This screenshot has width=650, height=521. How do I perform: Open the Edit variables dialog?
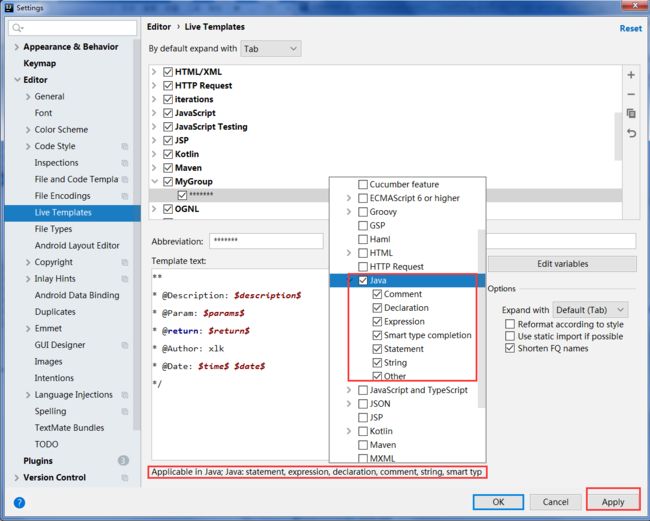[x=562, y=264]
